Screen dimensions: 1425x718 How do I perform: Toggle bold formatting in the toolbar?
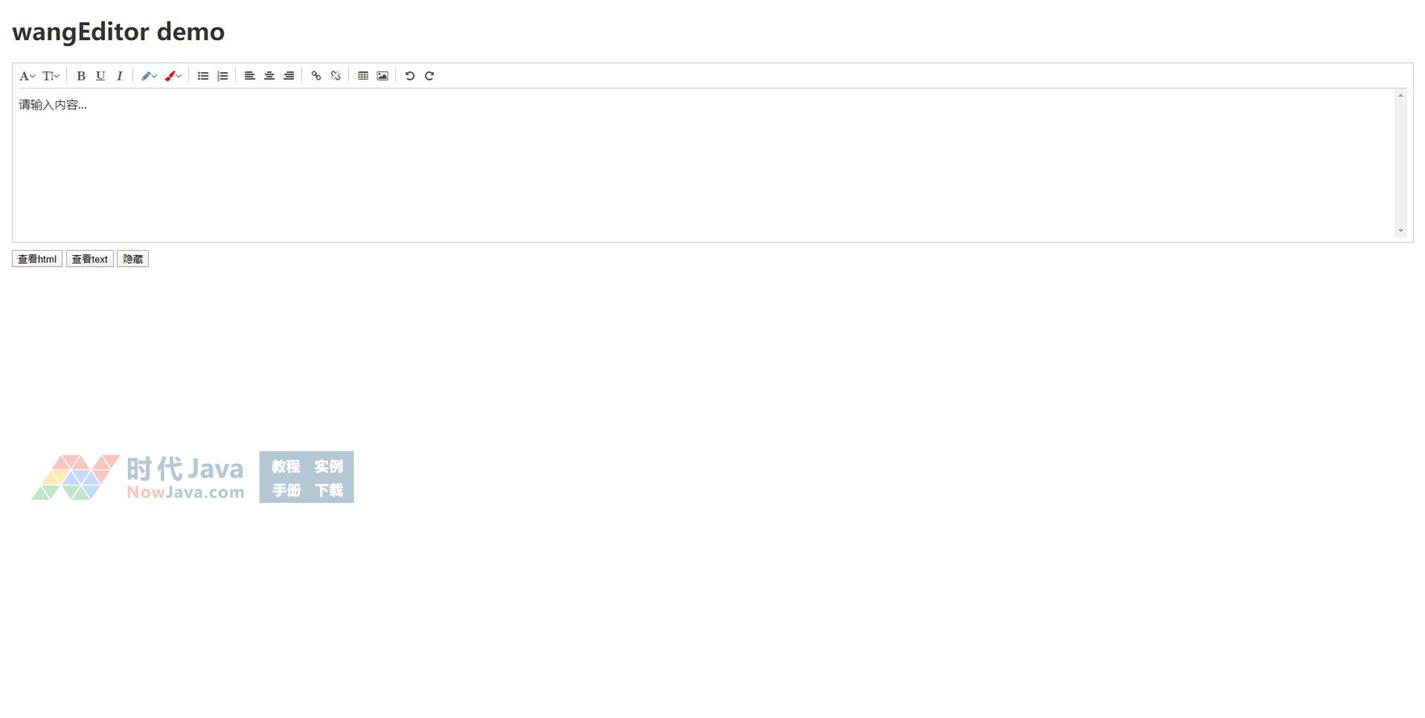tap(81, 76)
